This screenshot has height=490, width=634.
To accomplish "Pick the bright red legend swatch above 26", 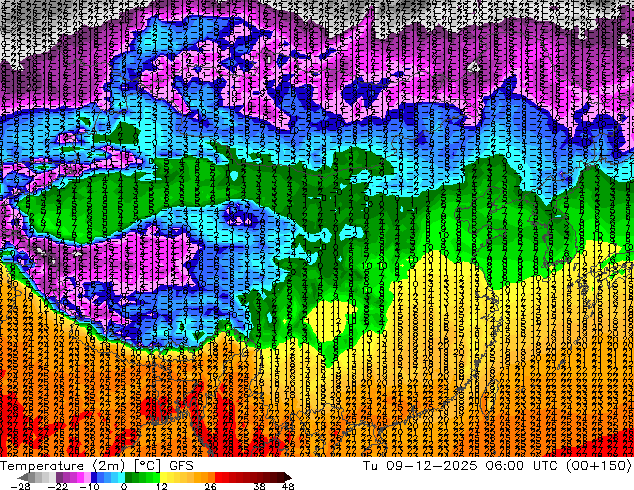I will (218, 477).
